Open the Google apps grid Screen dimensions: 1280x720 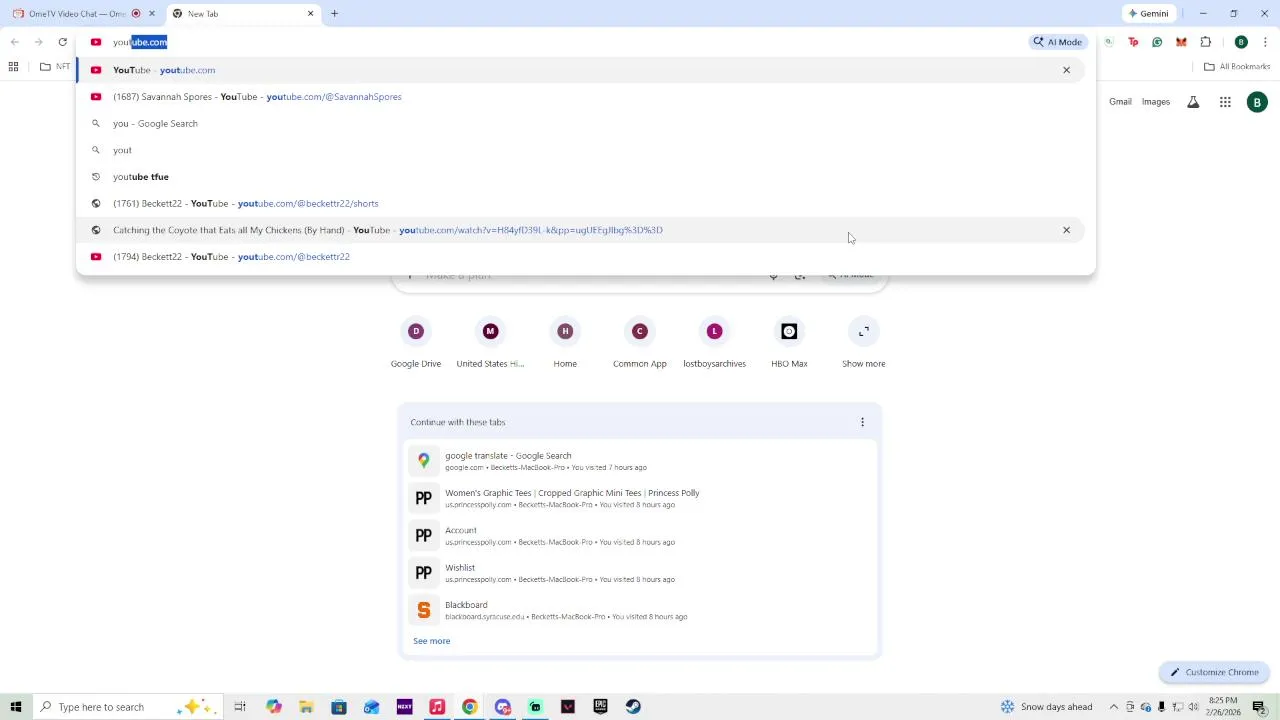[x=1225, y=102]
